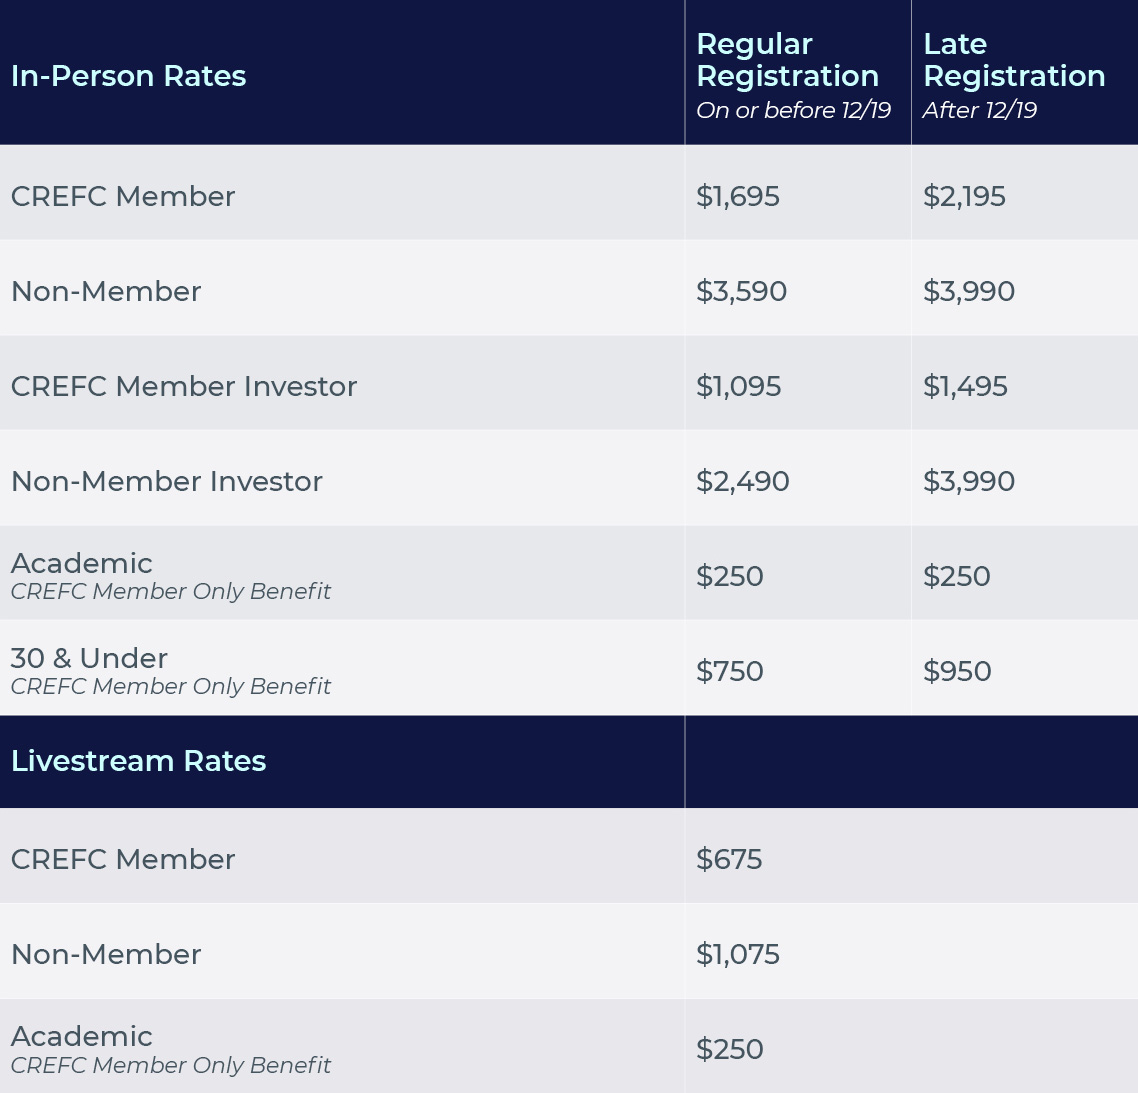Screen dimensions: 1138x1093
Task: Click the $1,695 regular member price
Action: pyautogui.click(x=738, y=196)
